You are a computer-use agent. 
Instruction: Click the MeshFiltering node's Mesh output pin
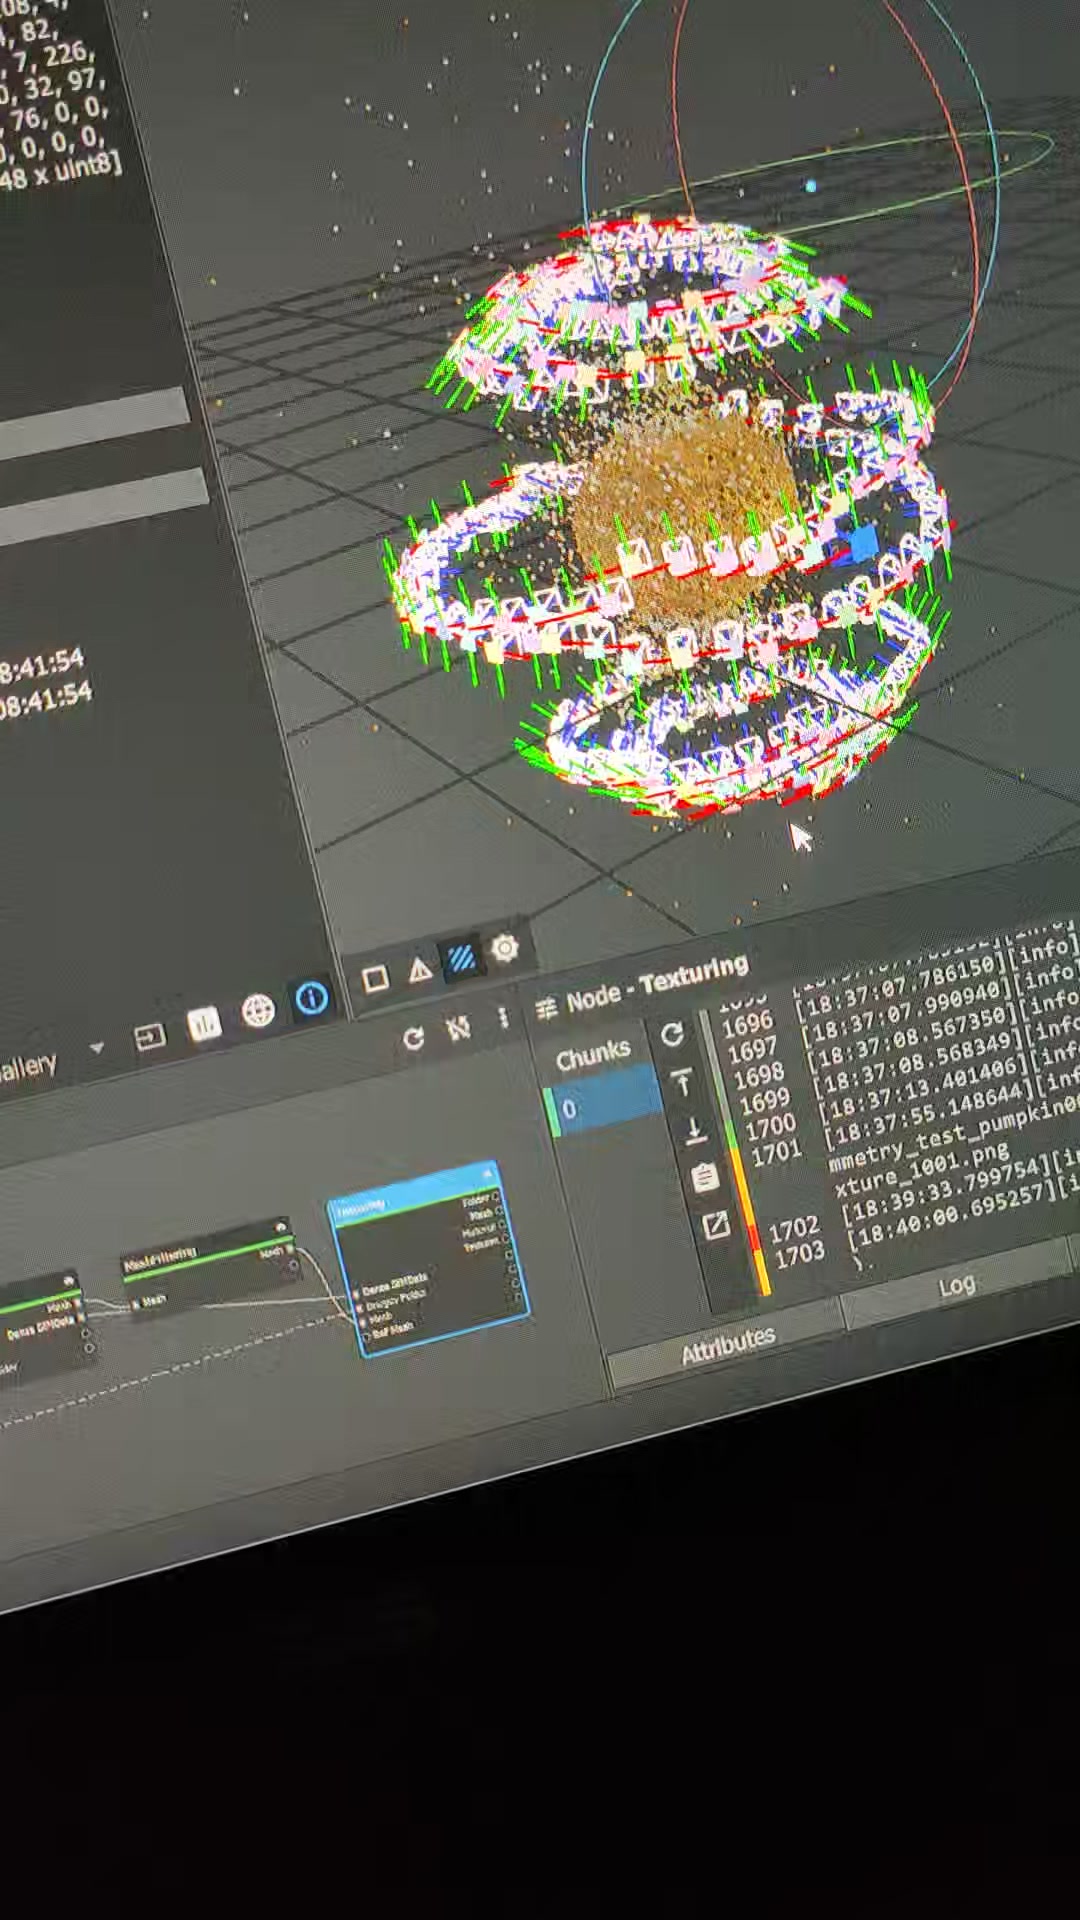click(x=290, y=1249)
